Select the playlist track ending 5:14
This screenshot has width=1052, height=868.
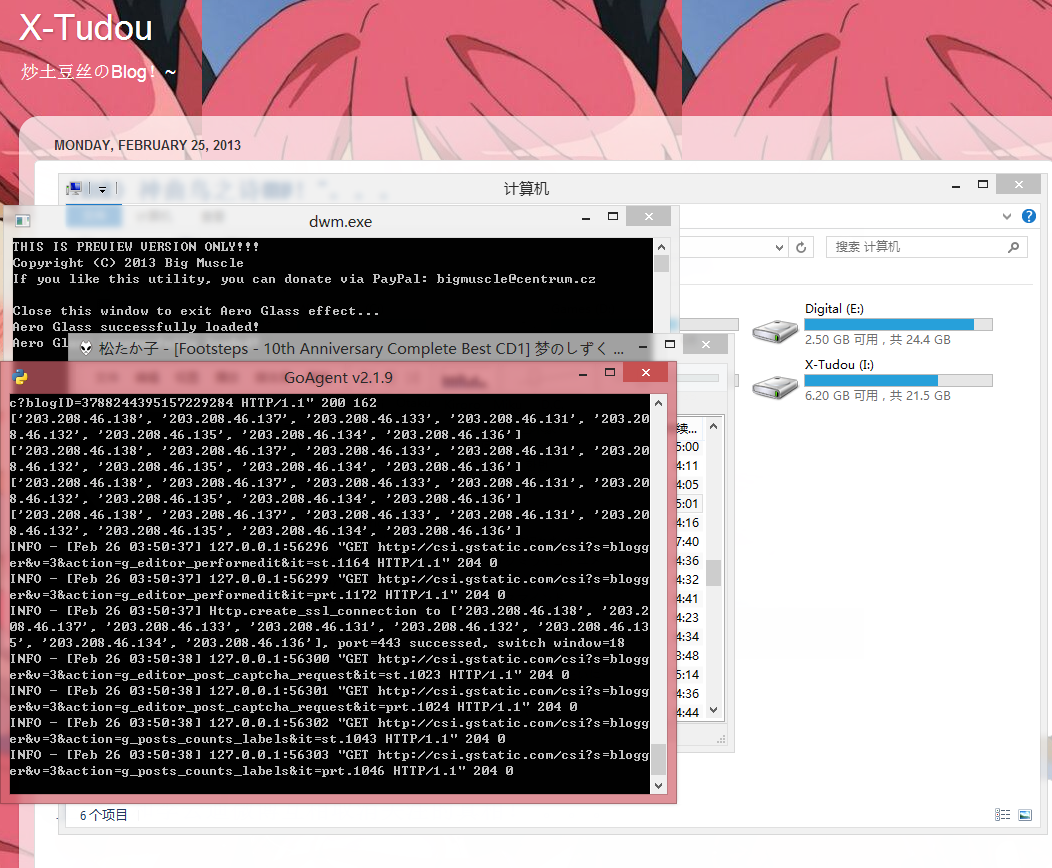[x=688, y=674]
